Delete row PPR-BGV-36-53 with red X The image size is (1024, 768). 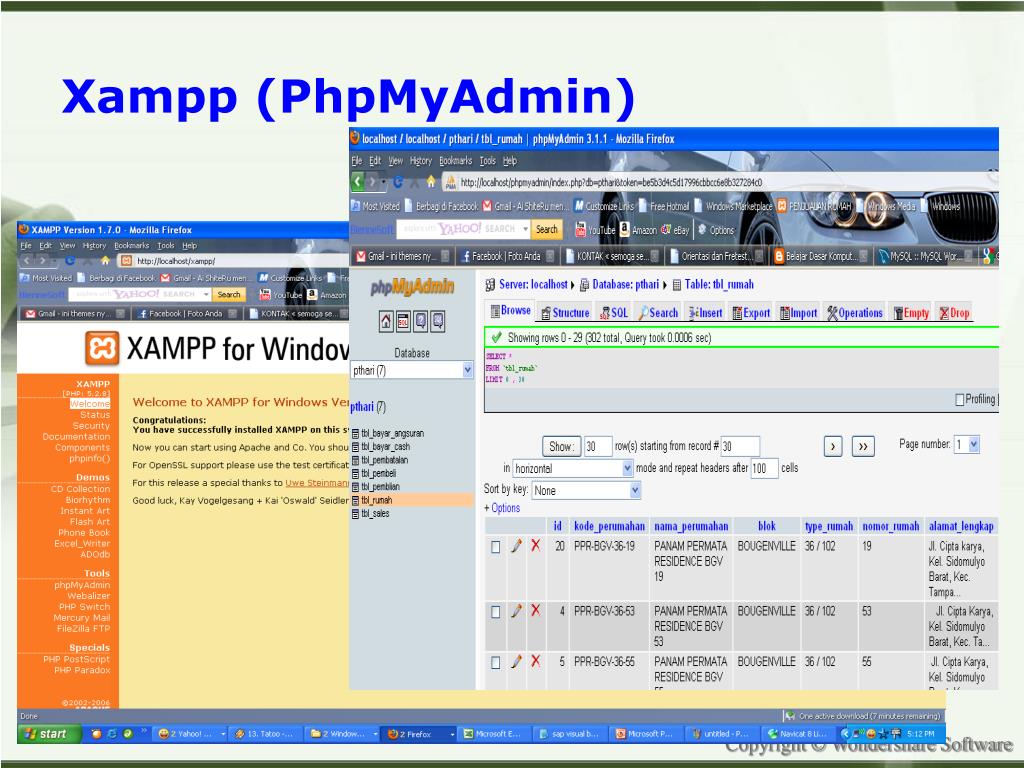pos(536,611)
